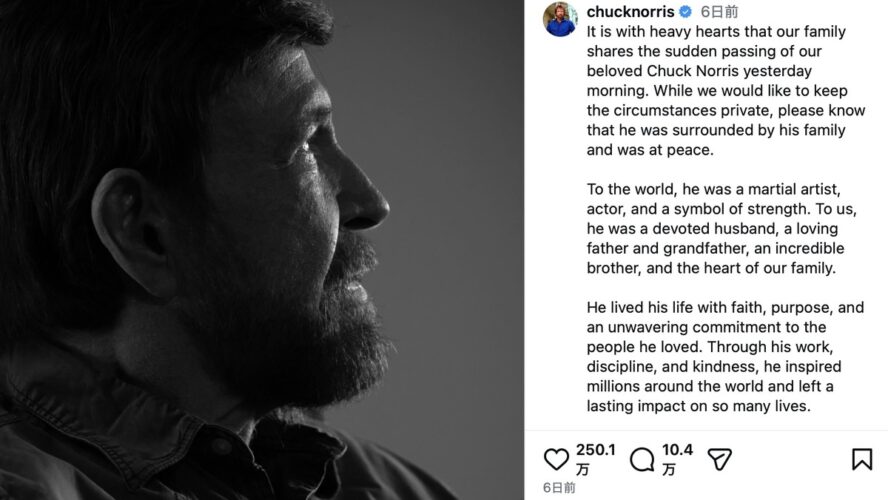Click the 6日前 timestamp next to username
888x500 pixels.
pyautogui.click(x=718, y=13)
